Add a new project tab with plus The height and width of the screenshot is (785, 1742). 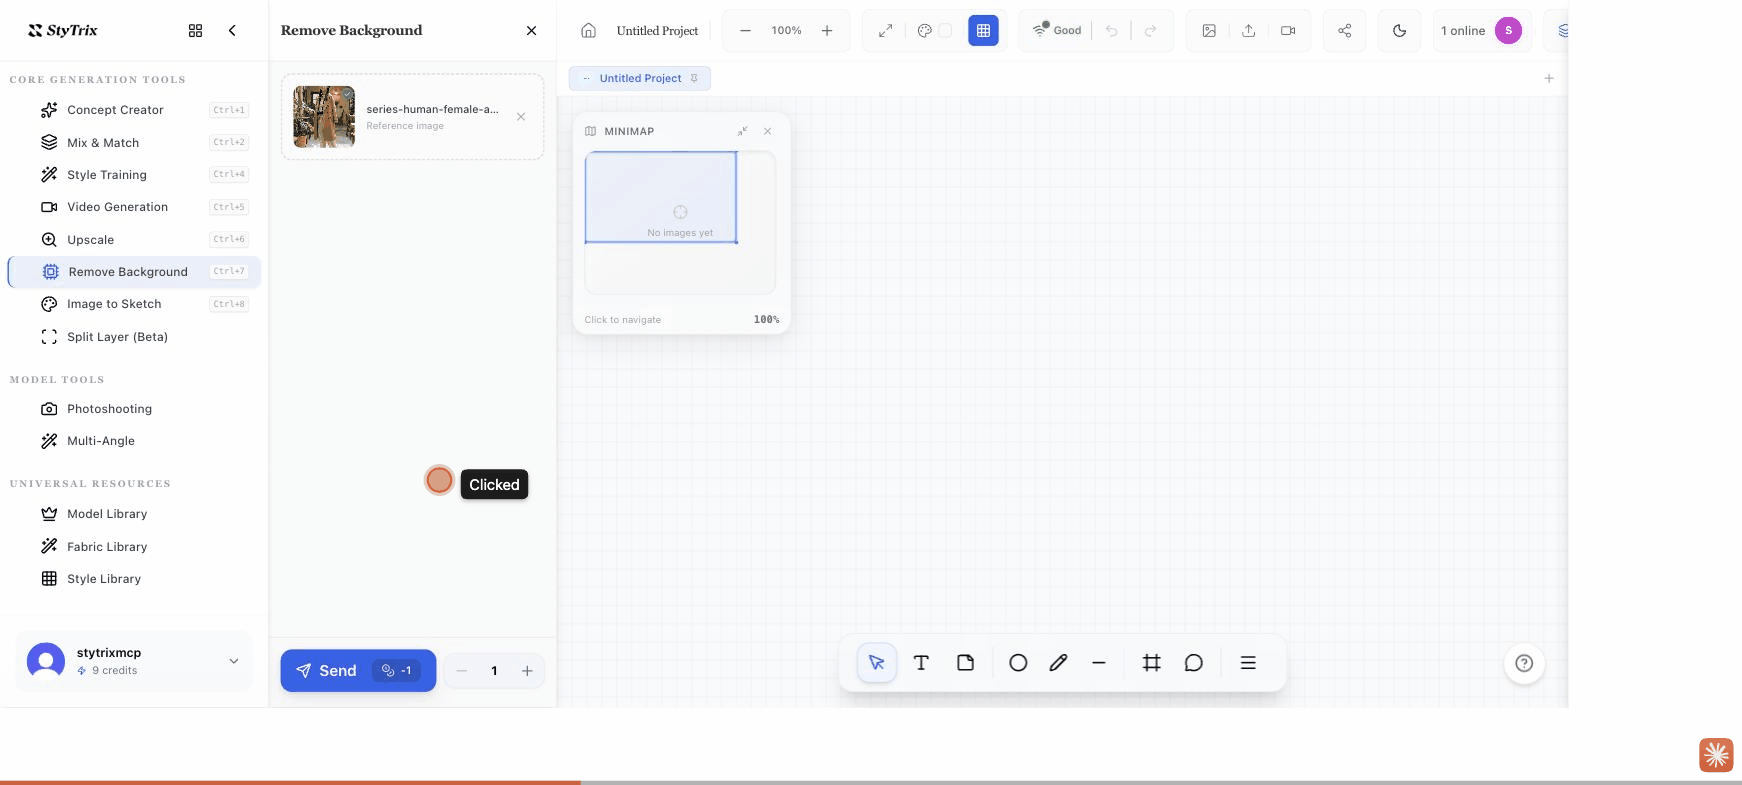coord(1549,78)
